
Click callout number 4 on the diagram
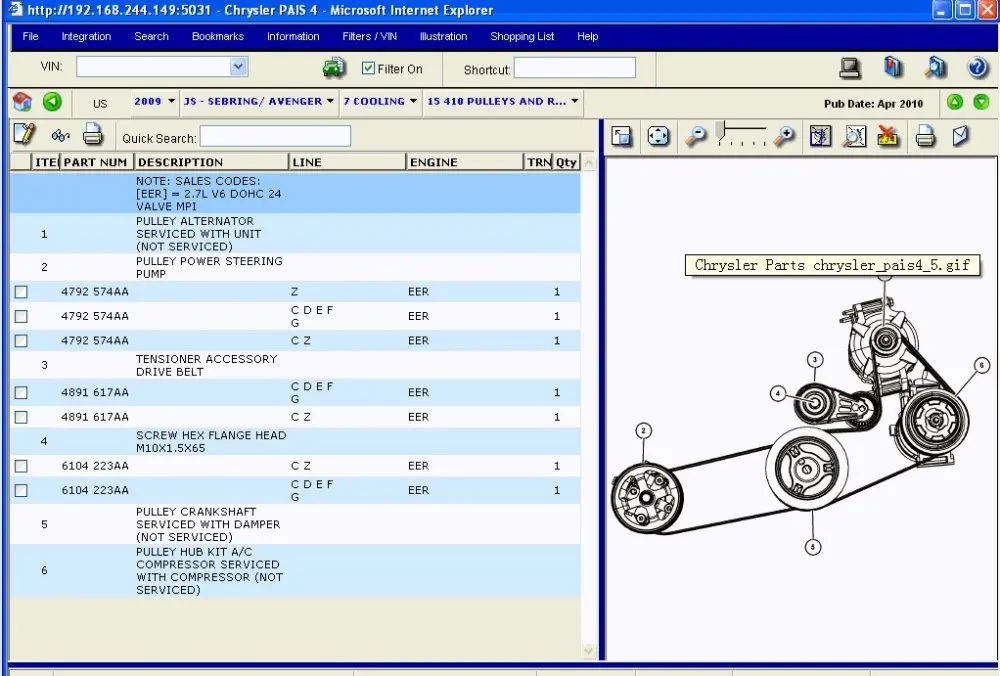[777, 393]
